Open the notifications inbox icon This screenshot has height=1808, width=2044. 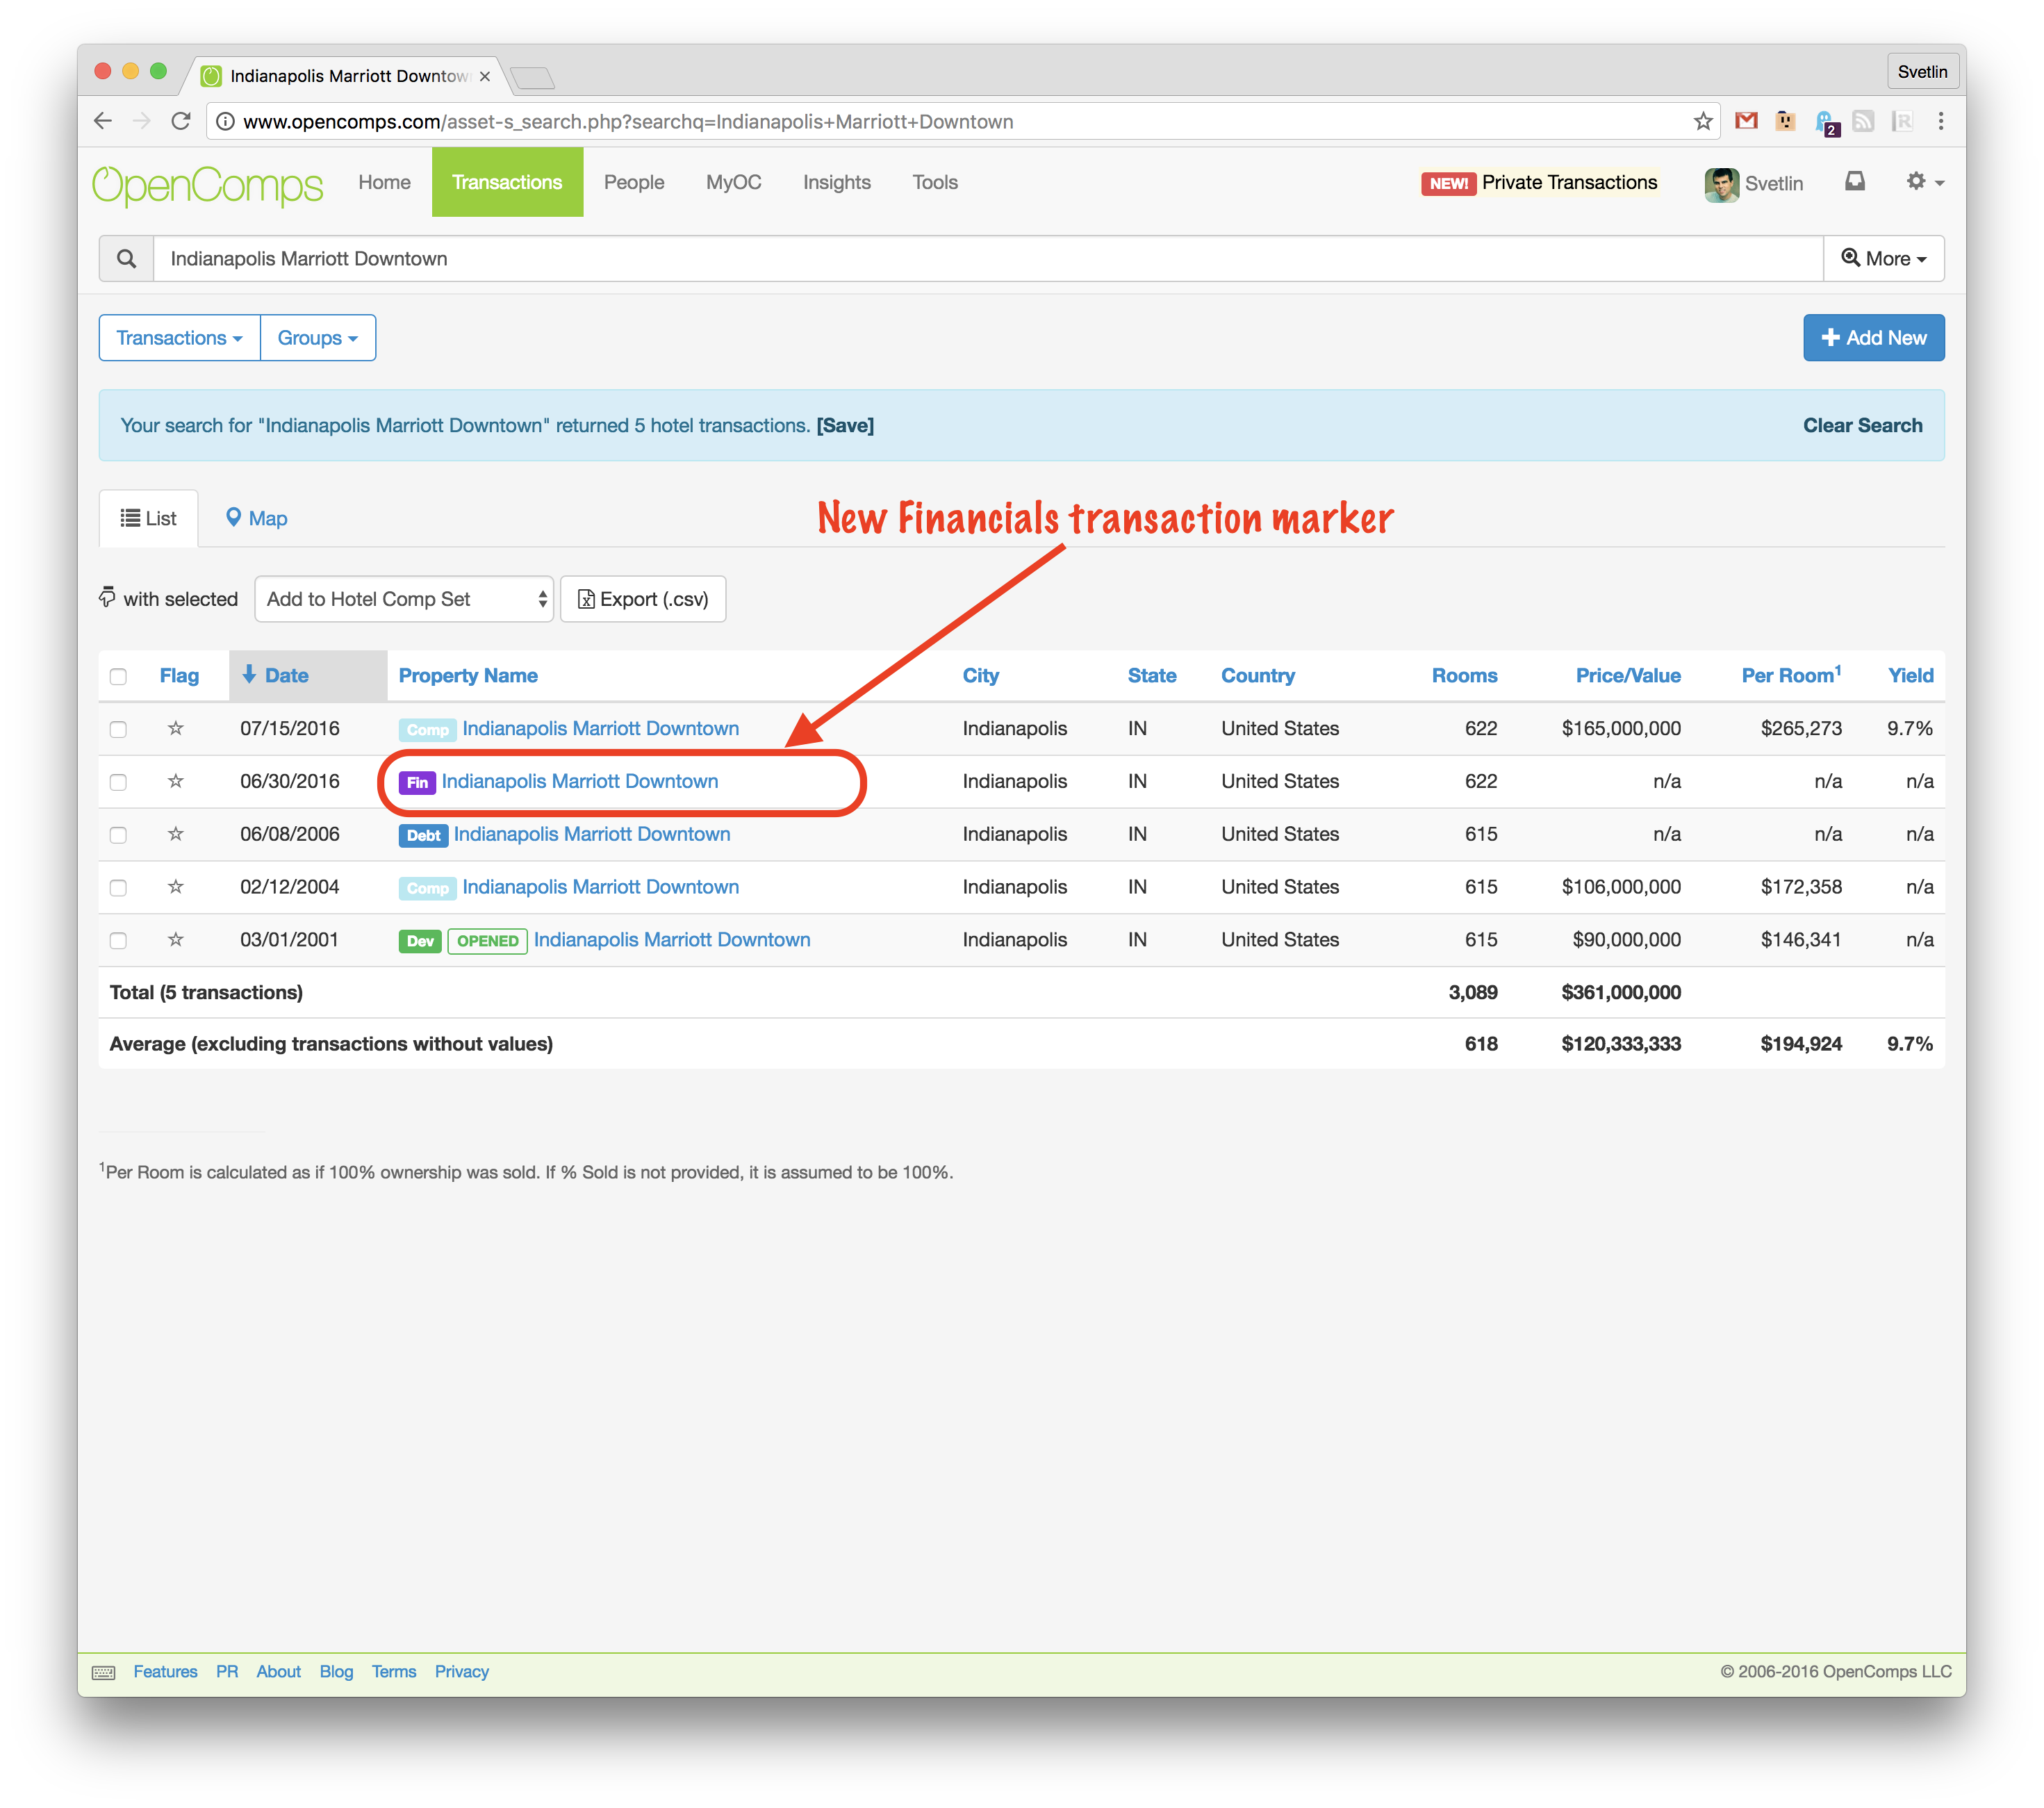click(x=1855, y=181)
